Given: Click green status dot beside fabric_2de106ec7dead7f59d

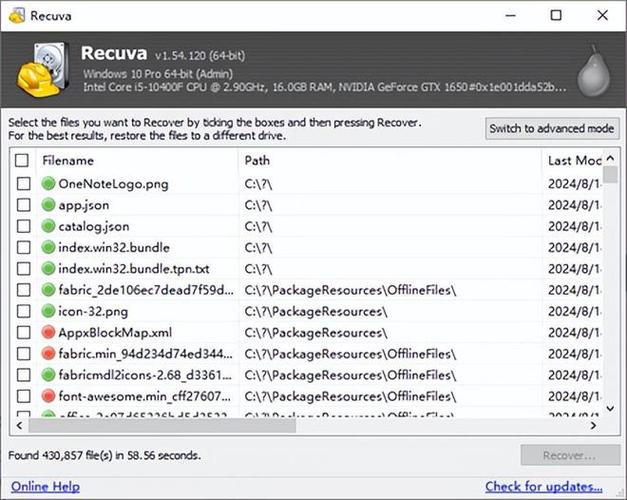Looking at the screenshot, I should 48,290.
